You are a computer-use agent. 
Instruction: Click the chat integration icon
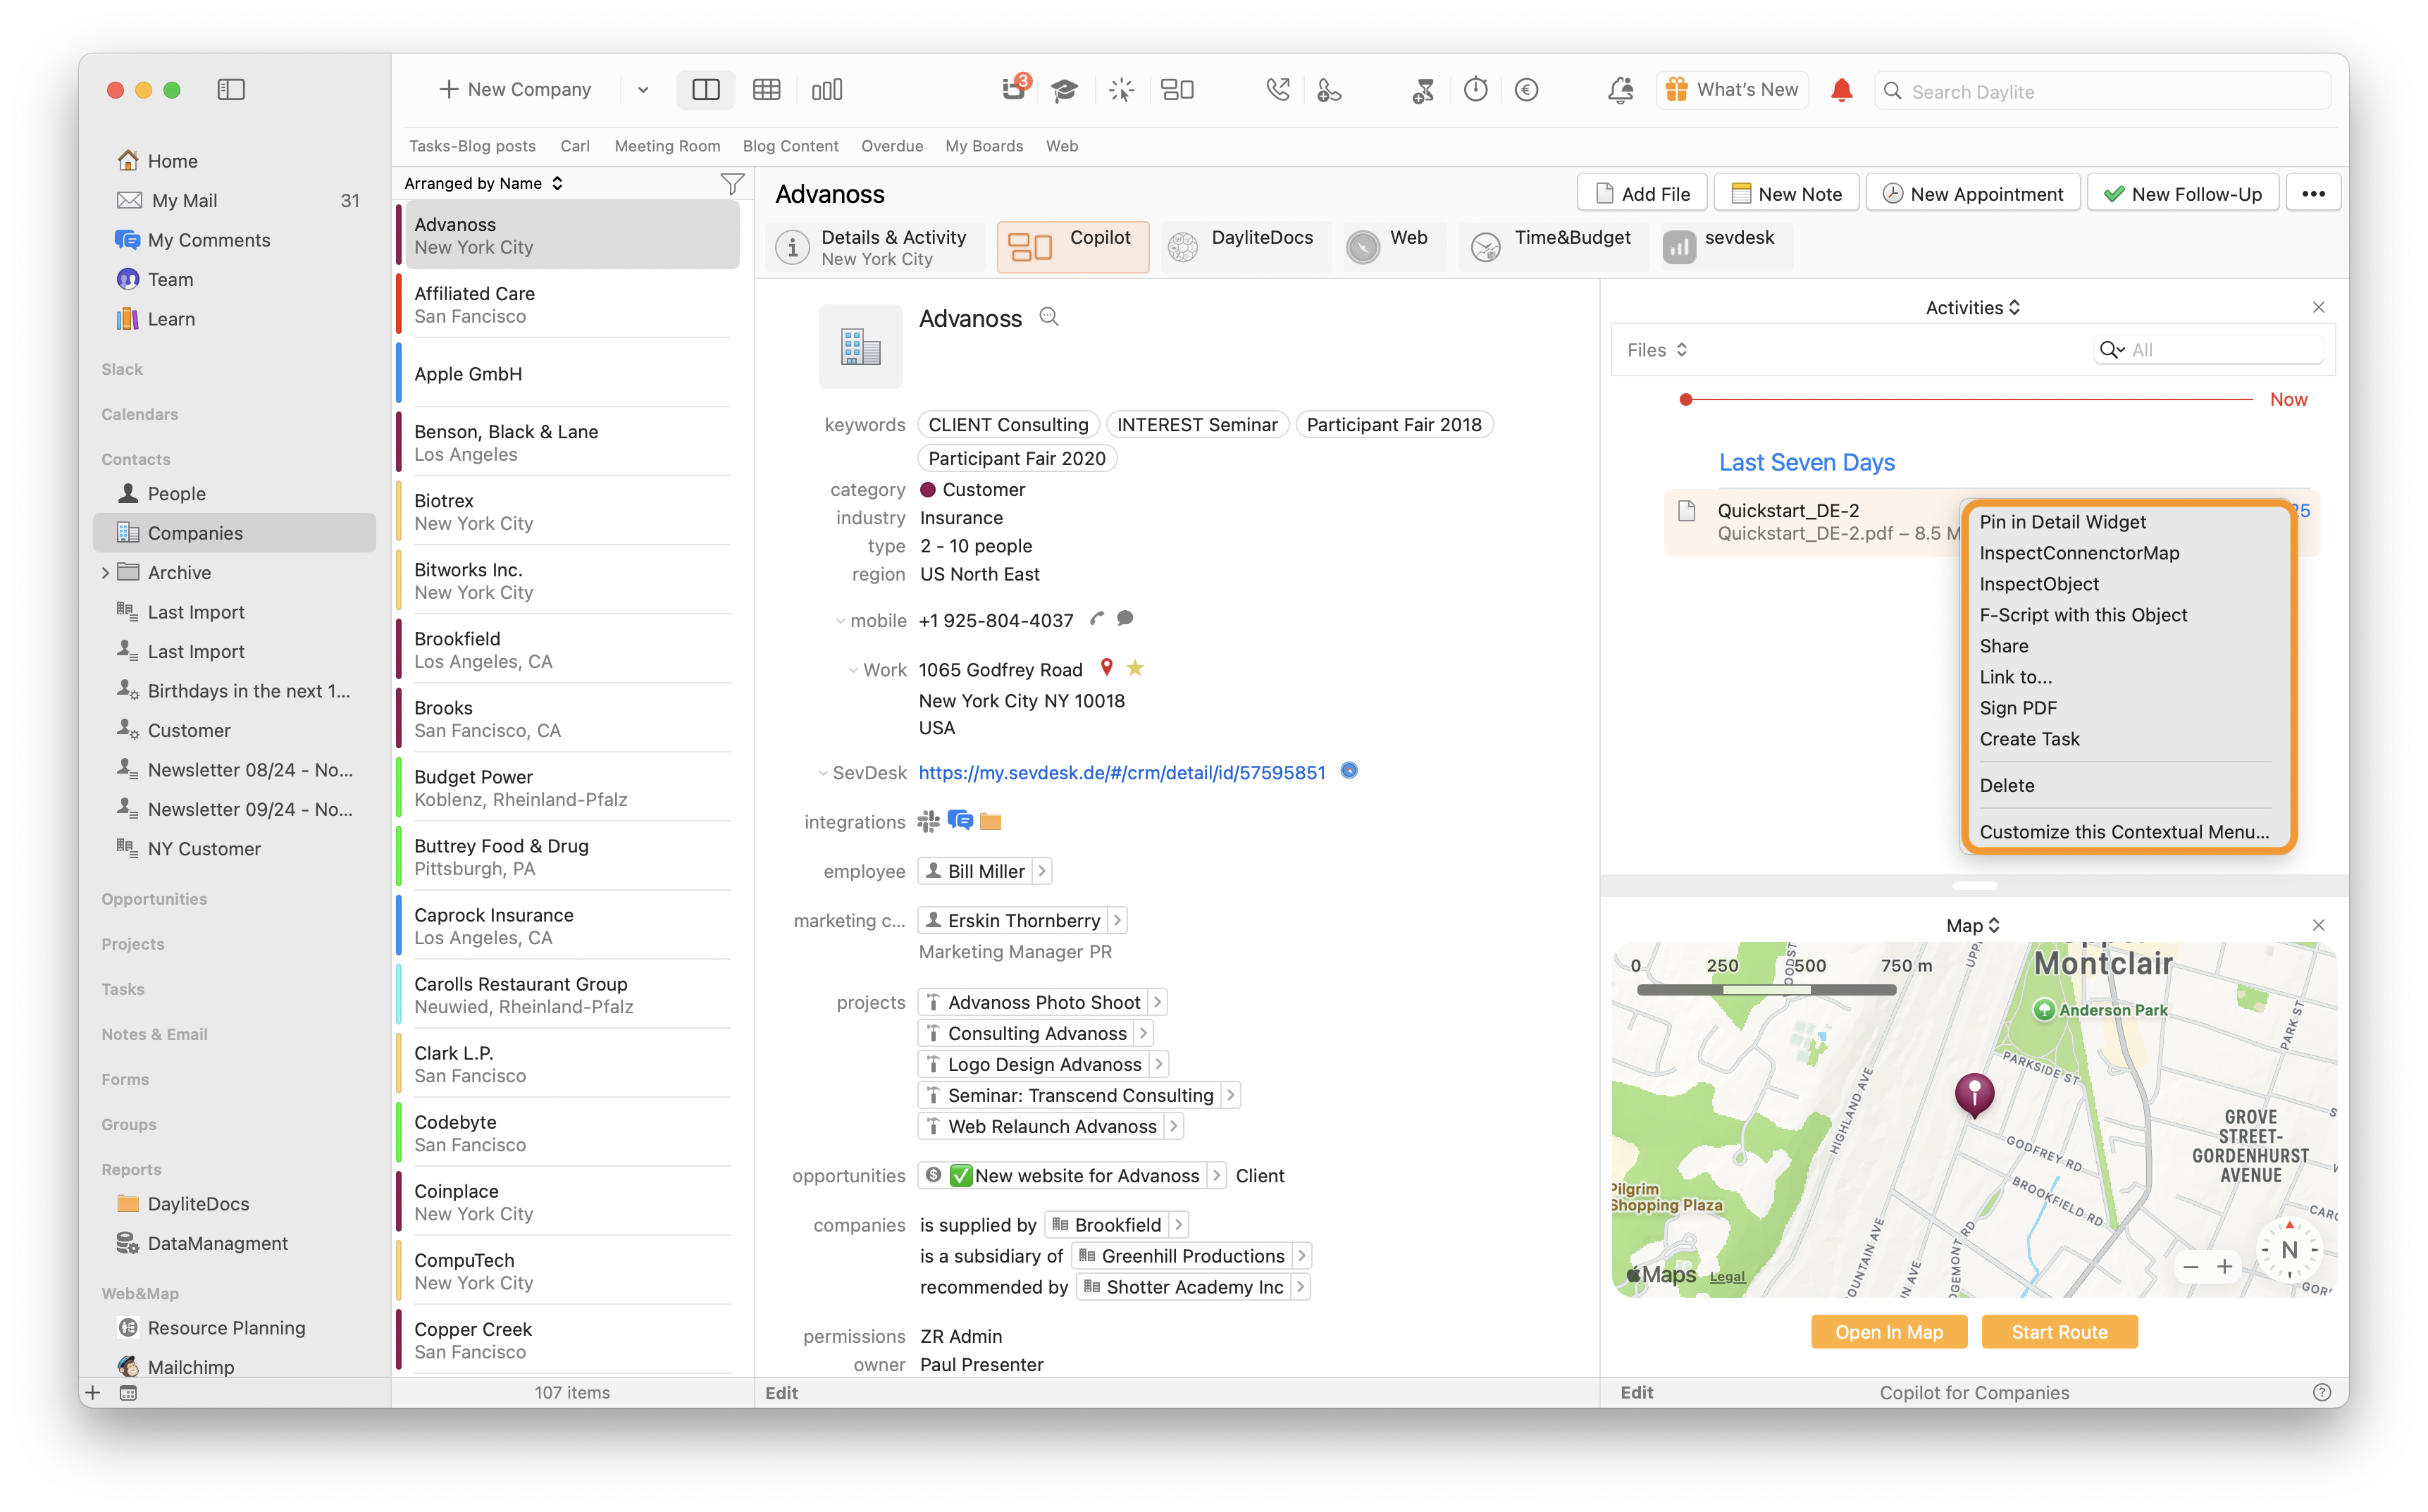pos(960,821)
